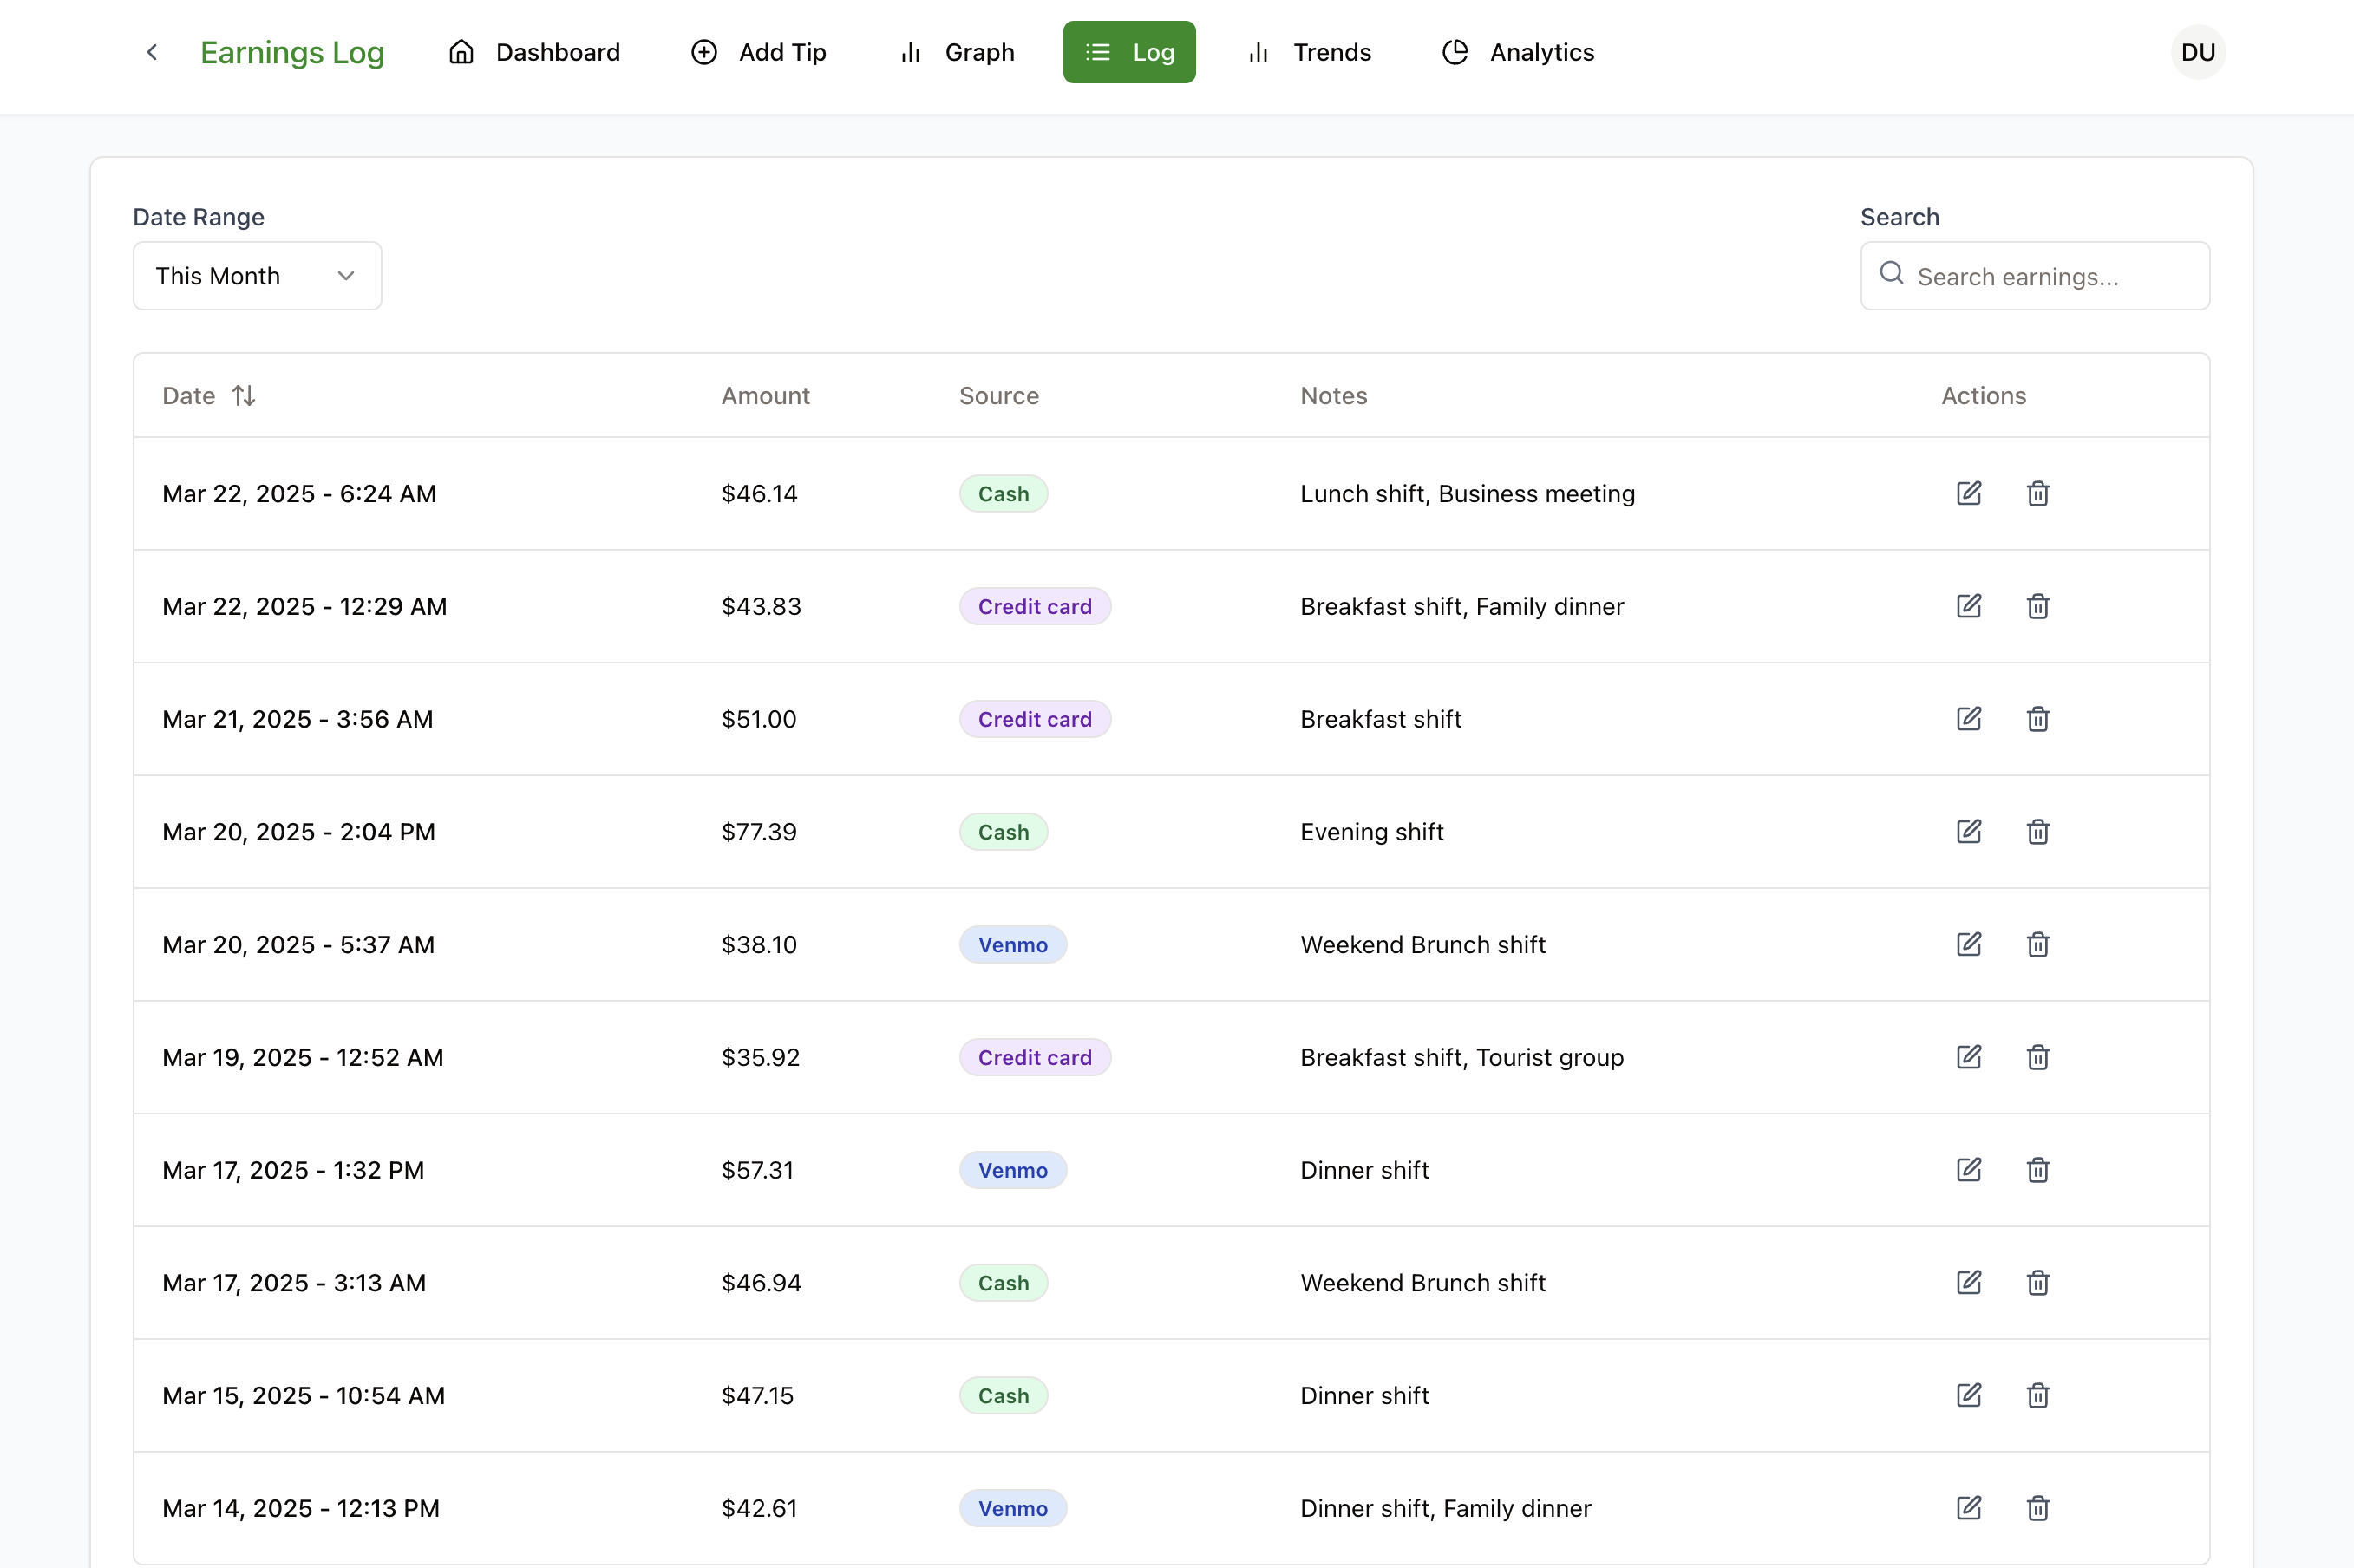2354x1568 pixels.
Task: Delete the Mar 21 Breakfast shift entry
Action: tap(2037, 719)
